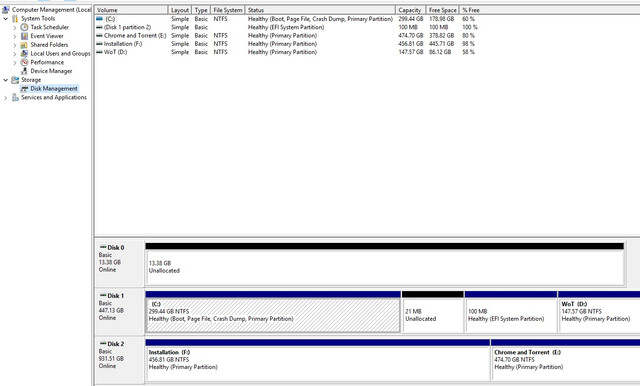Collapse the System Tools tree node
The image size is (640, 386).
tap(5, 18)
